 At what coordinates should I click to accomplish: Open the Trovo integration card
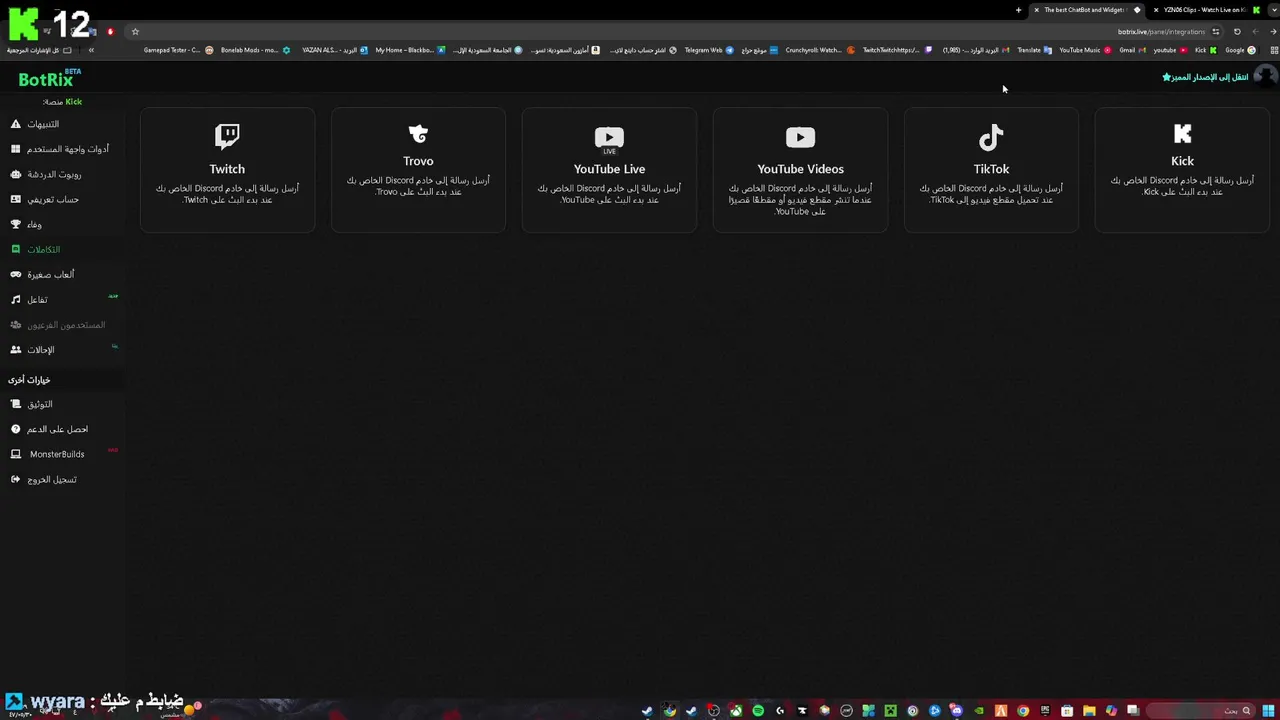click(x=418, y=170)
